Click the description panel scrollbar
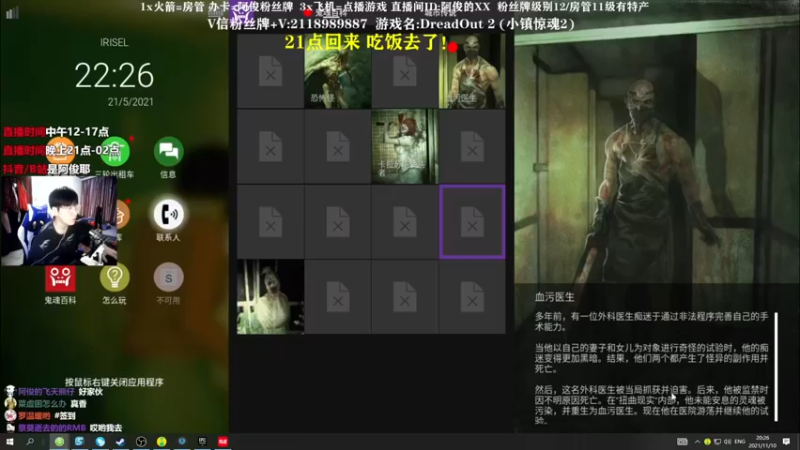Screen dimensions: 800x450 pyautogui.click(x=776, y=367)
